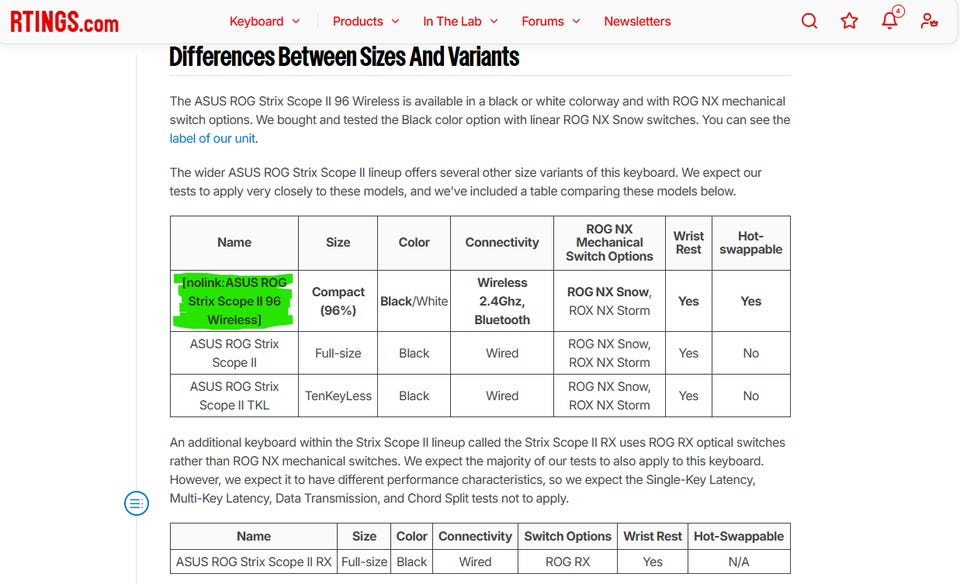Expand the In The Lab chevron
960x584 pixels.
[494, 21]
